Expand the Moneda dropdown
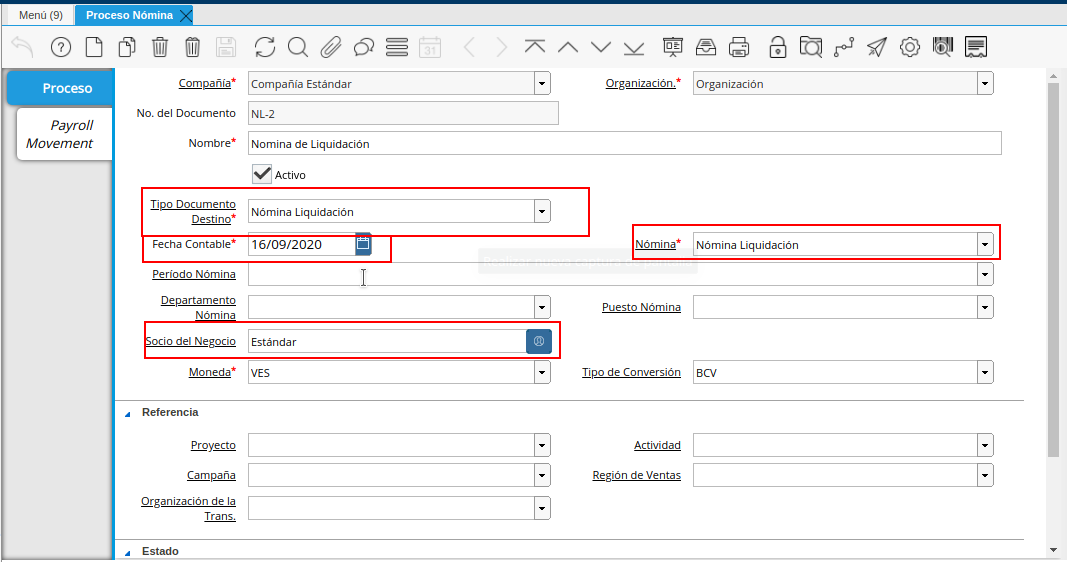Viewport: 1067px width, 562px height. pos(541,373)
